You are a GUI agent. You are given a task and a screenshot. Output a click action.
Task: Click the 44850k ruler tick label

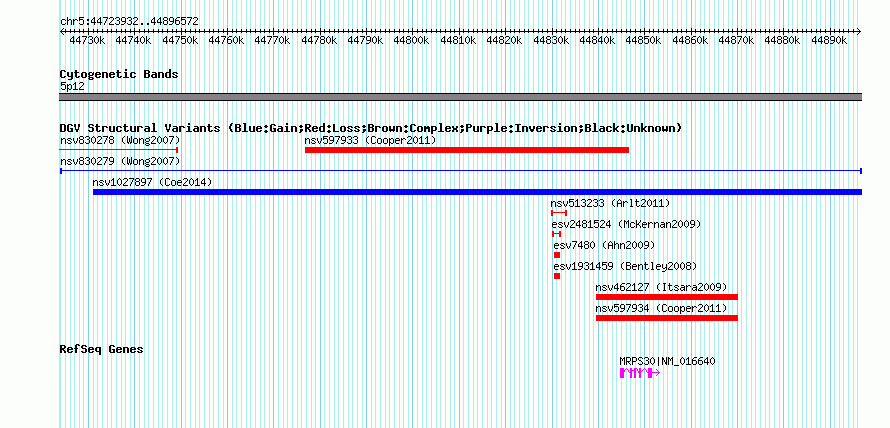point(644,40)
